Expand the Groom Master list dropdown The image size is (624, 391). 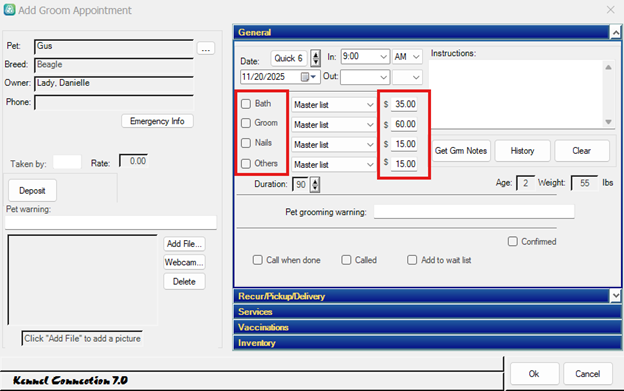click(333, 125)
